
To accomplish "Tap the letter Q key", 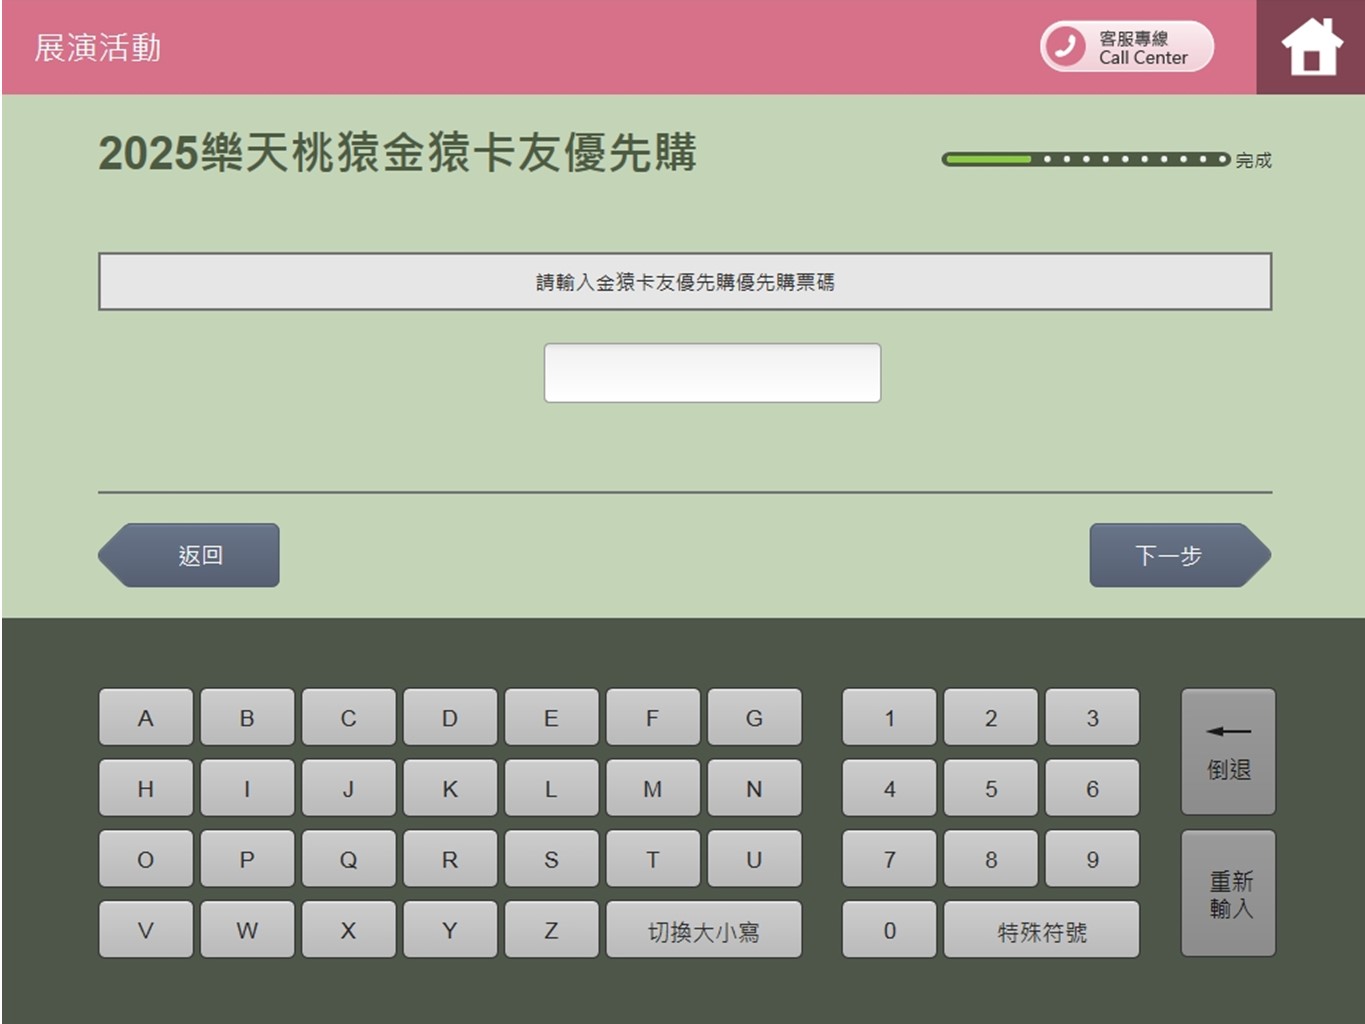I will tap(349, 859).
